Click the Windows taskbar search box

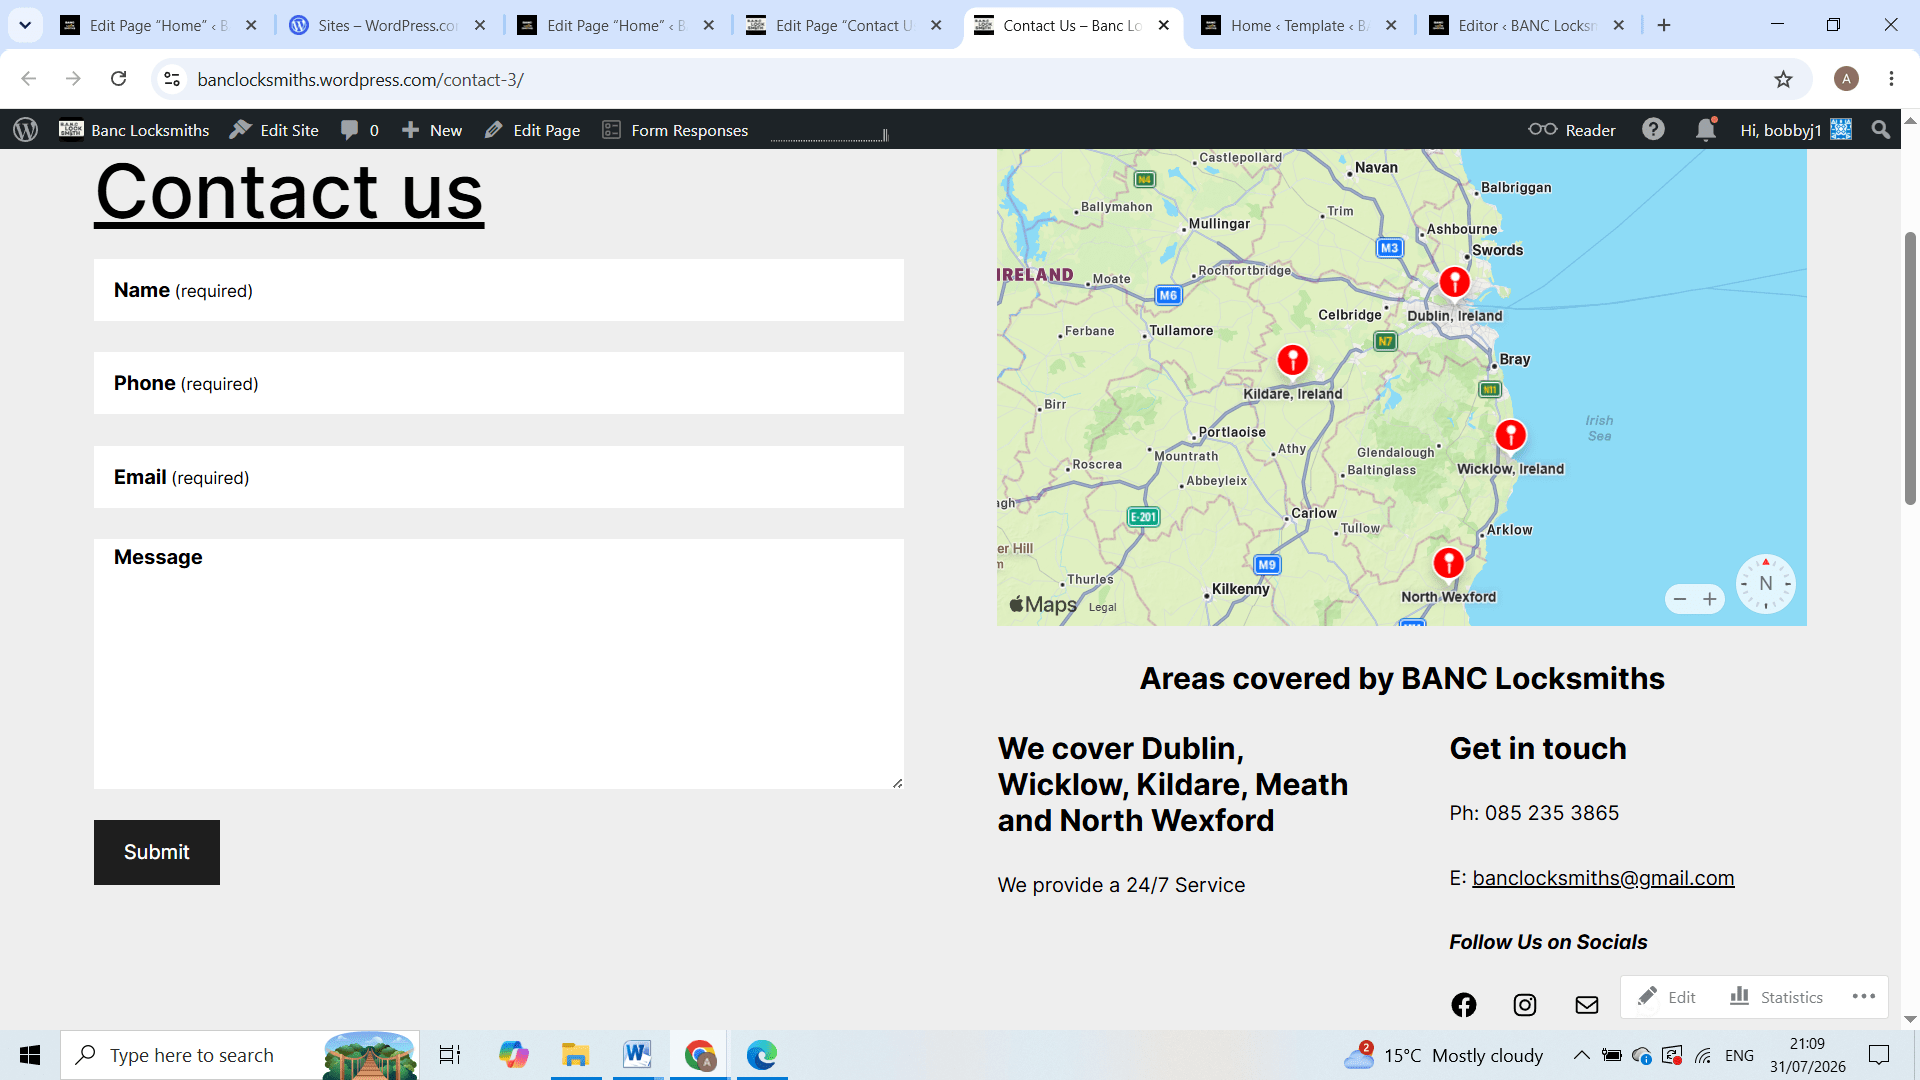(240, 1055)
